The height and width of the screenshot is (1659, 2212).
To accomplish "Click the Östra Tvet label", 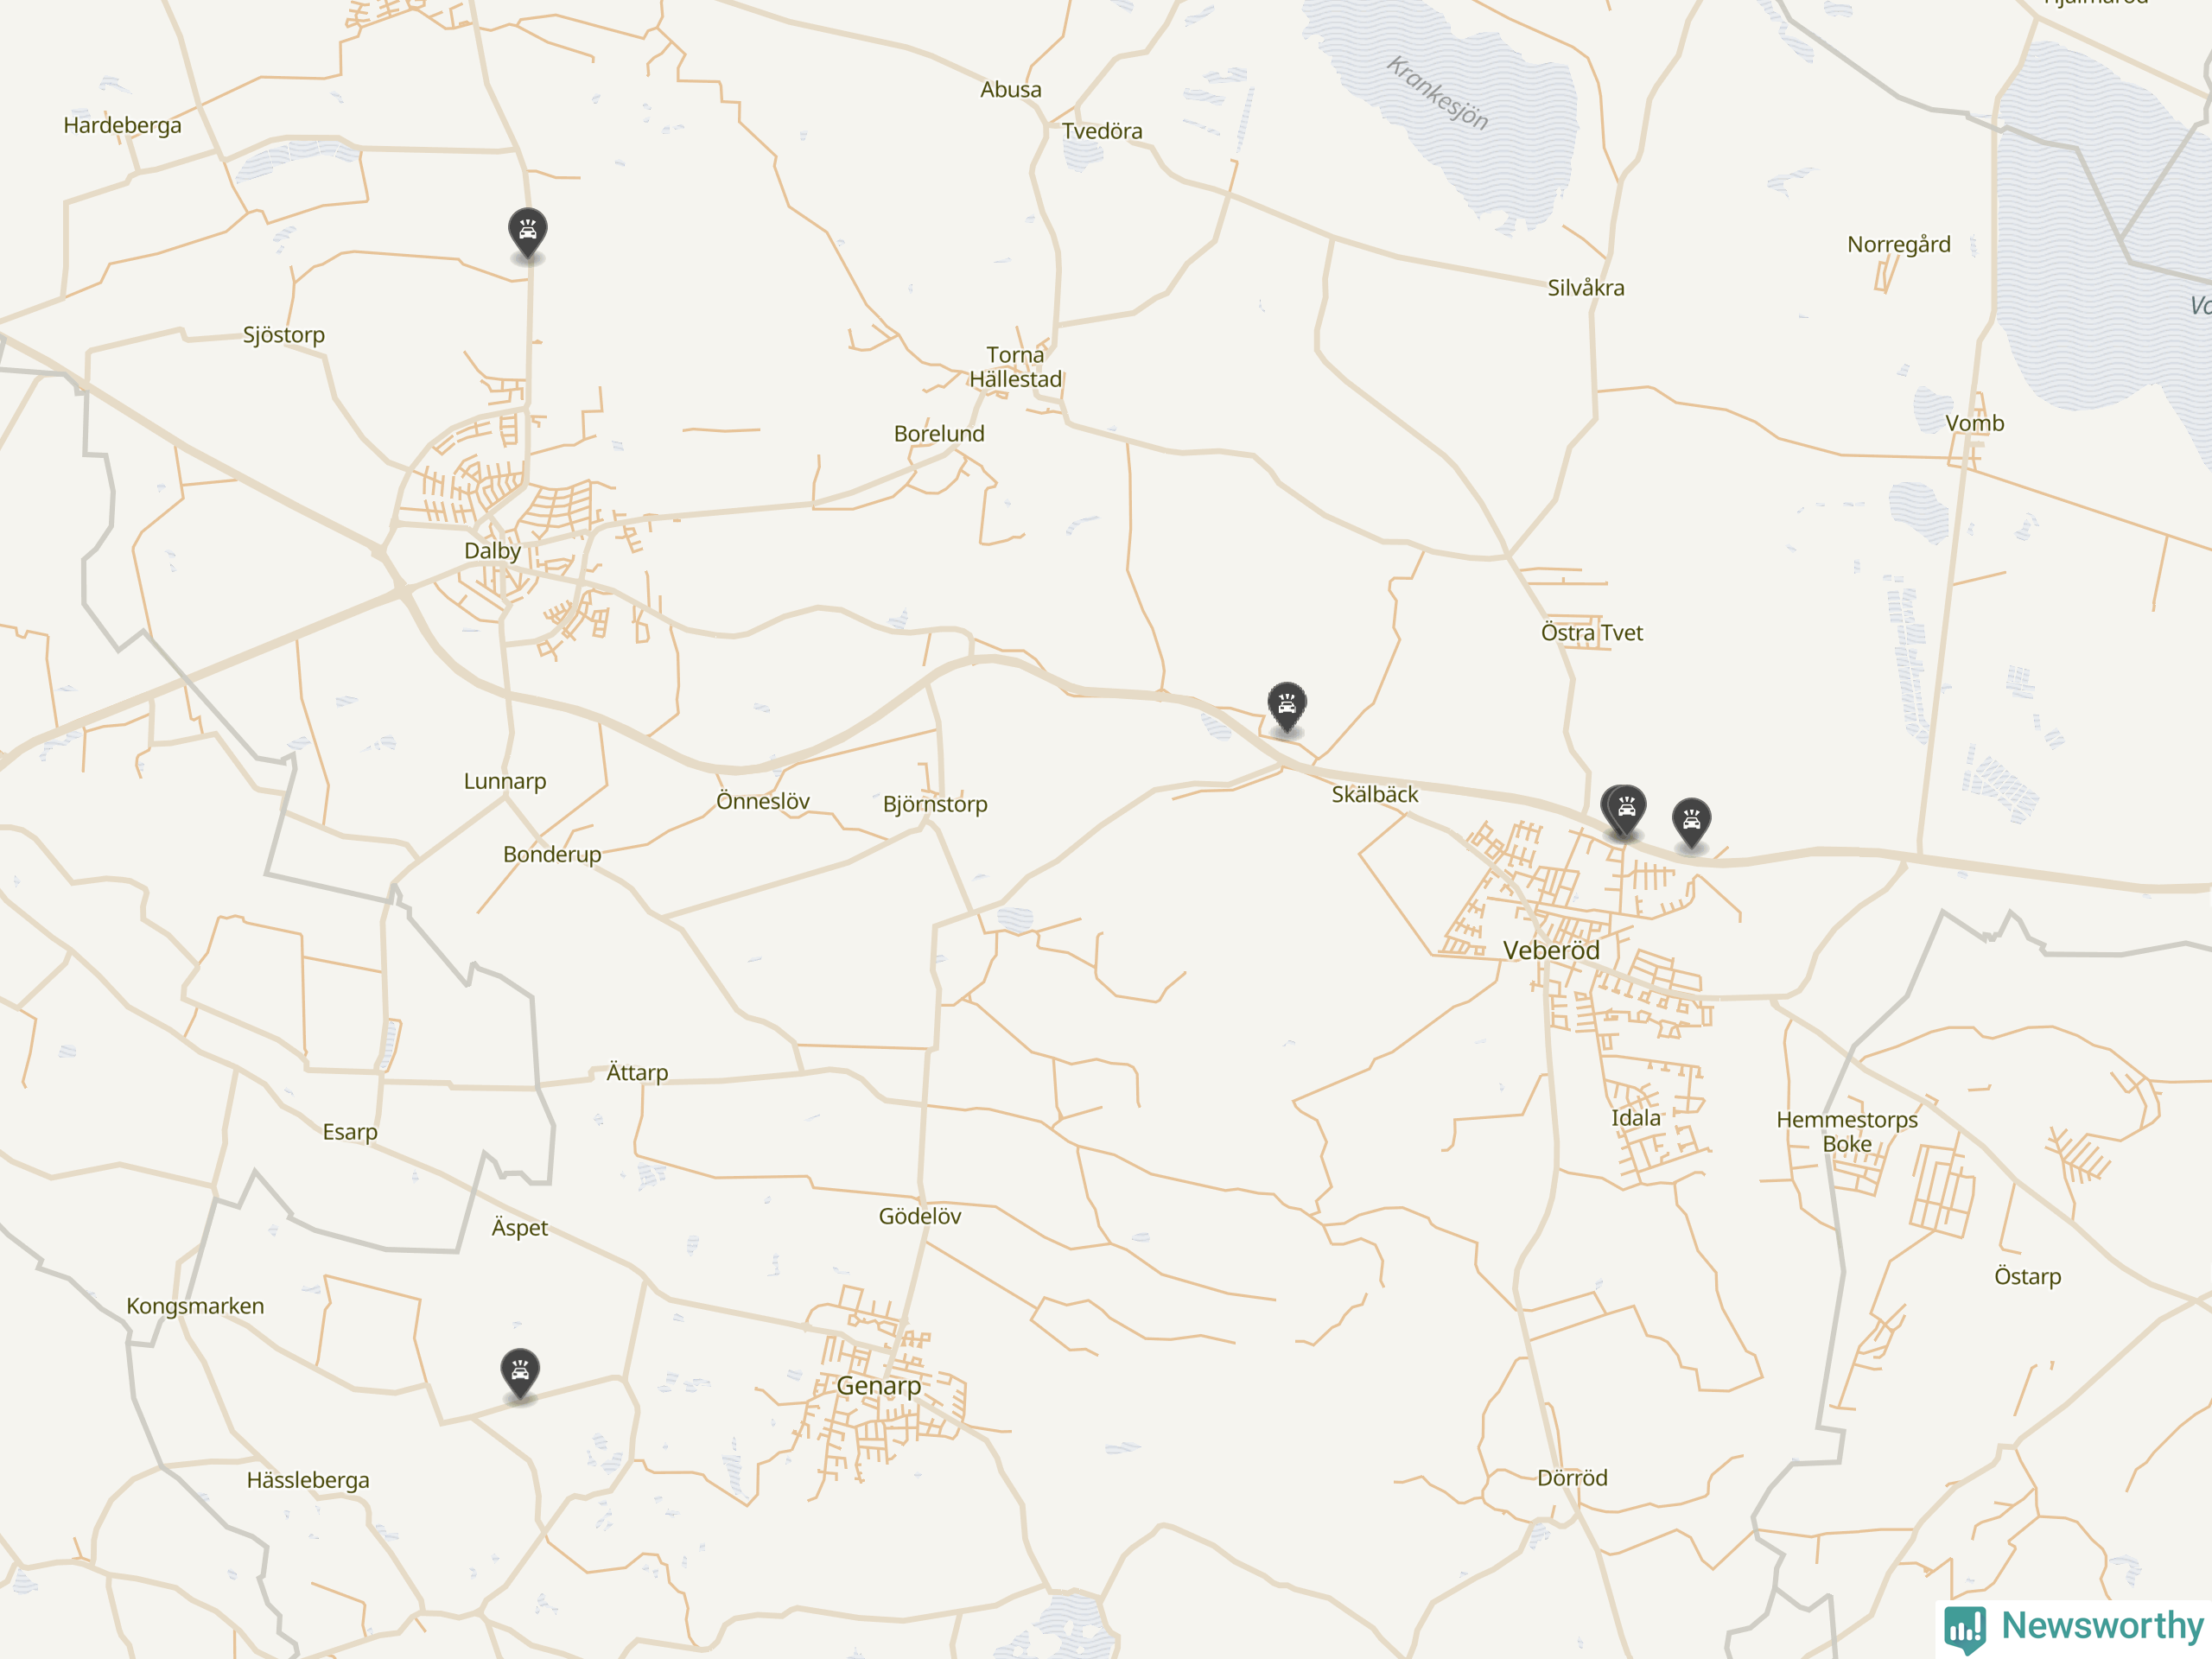I will click(x=1591, y=633).
